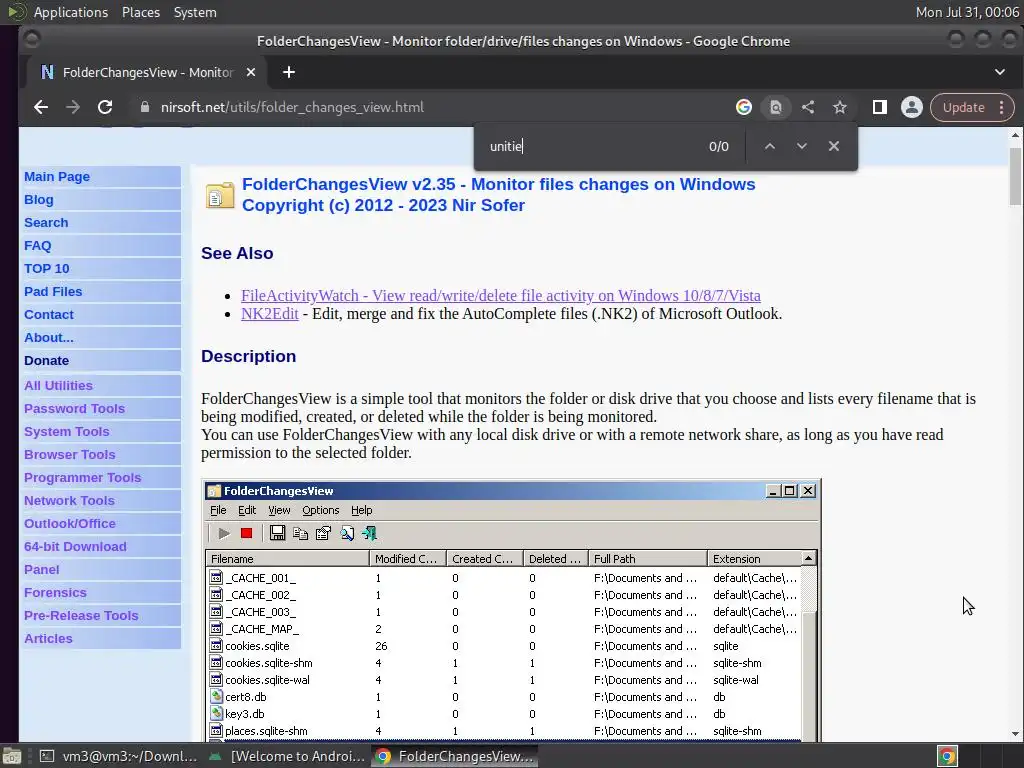Open the System Tools link
The width and height of the screenshot is (1024, 768).
coord(67,431)
